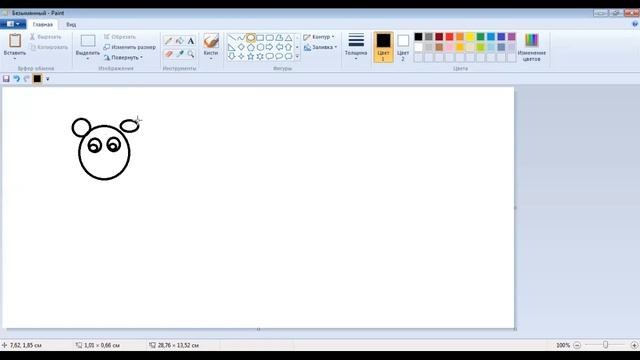The width and height of the screenshot is (640, 360).
Task: Choose the Rectangle shape
Action: (260, 38)
